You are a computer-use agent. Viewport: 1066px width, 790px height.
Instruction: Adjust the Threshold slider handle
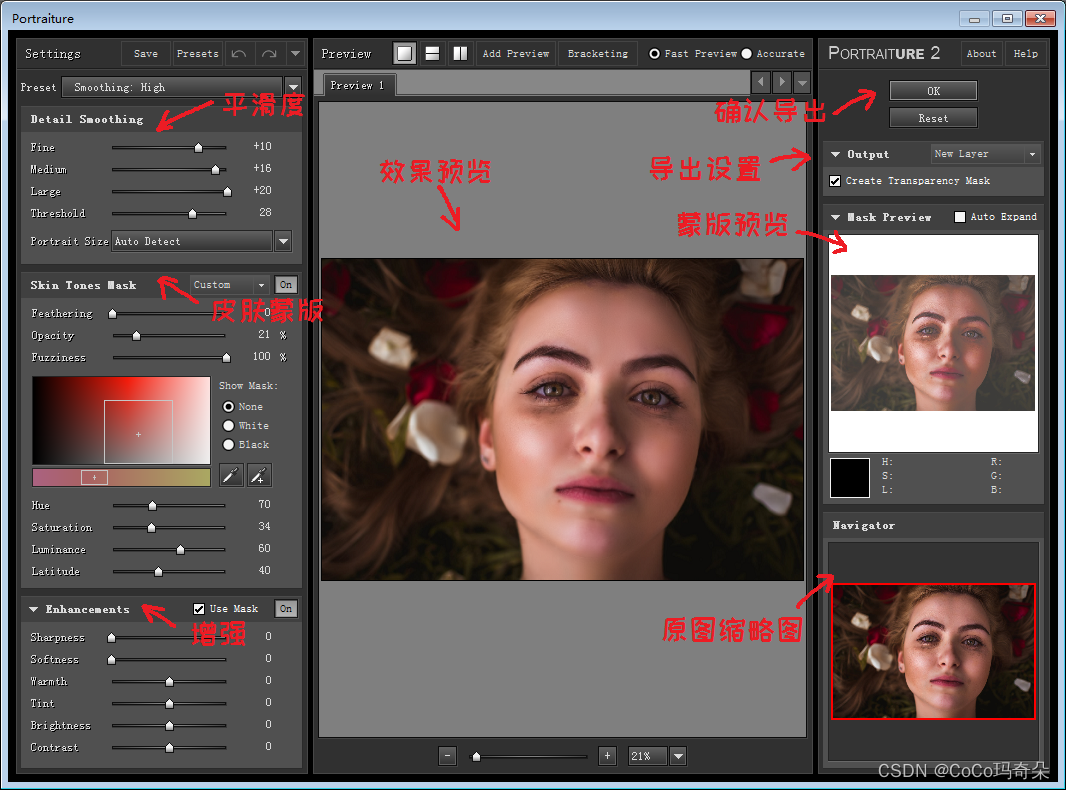click(192, 213)
